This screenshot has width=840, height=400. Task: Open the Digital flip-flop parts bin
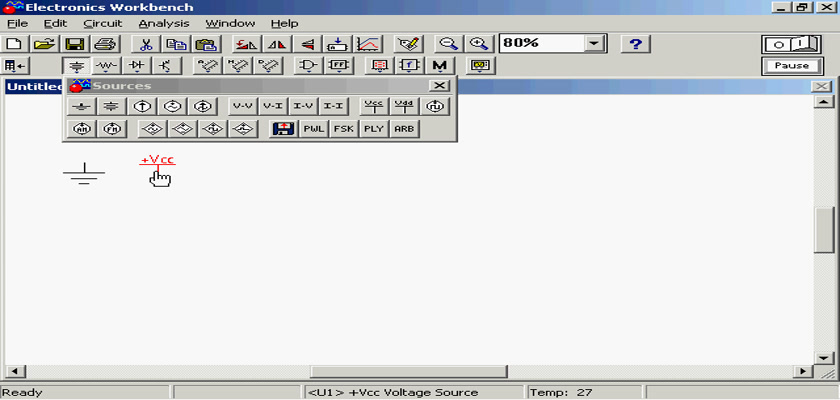pos(339,66)
